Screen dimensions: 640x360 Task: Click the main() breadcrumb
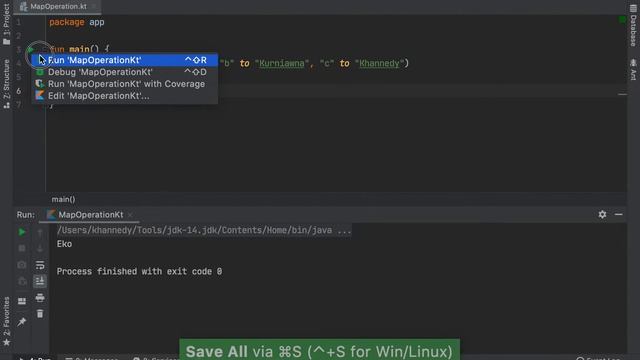tap(63, 199)
